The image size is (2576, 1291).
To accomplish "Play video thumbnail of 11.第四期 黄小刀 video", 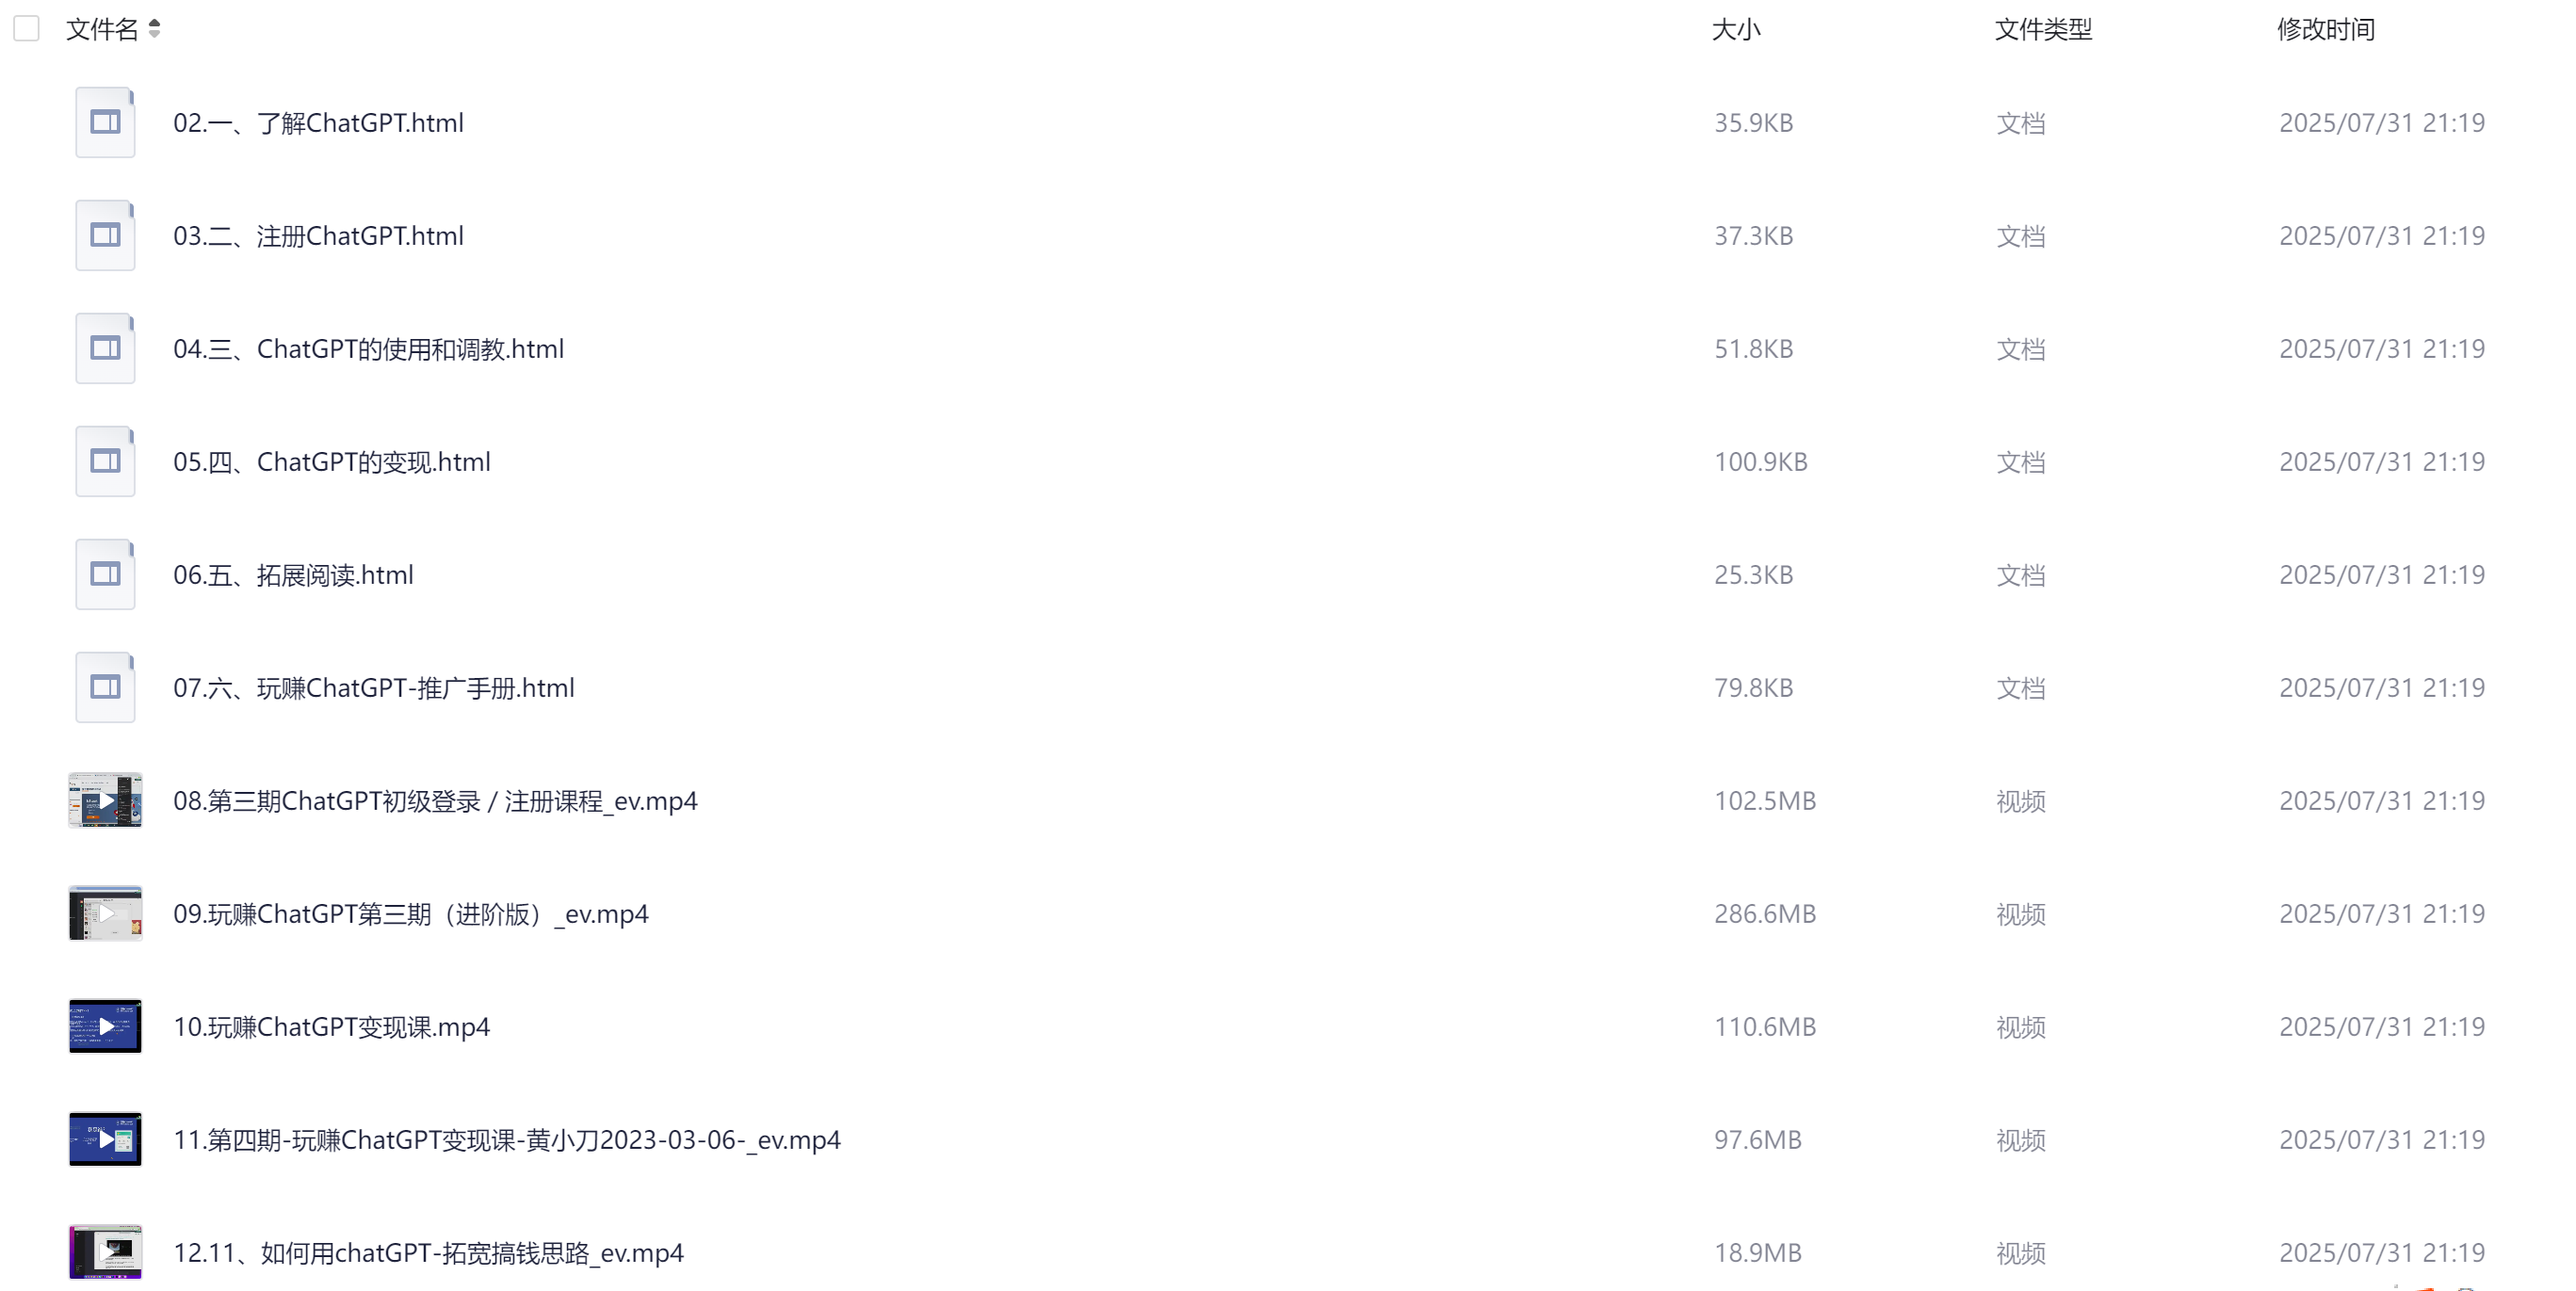I will (105, 1139).
